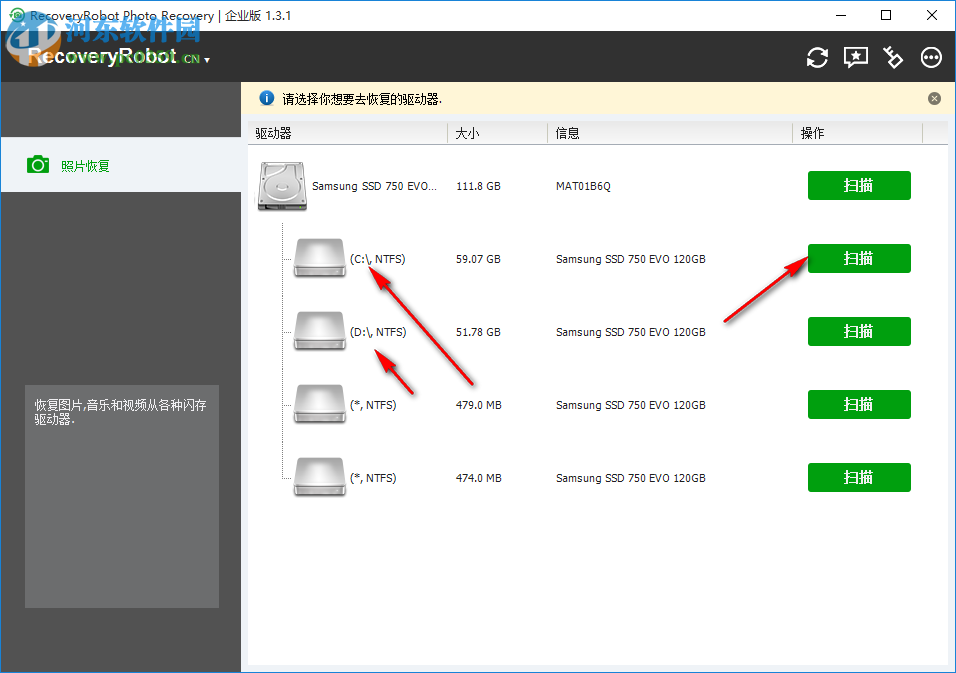Scan the whole Samsung SSD with 扫描
This screenshot has height=673, width=956.
point(858,185)
